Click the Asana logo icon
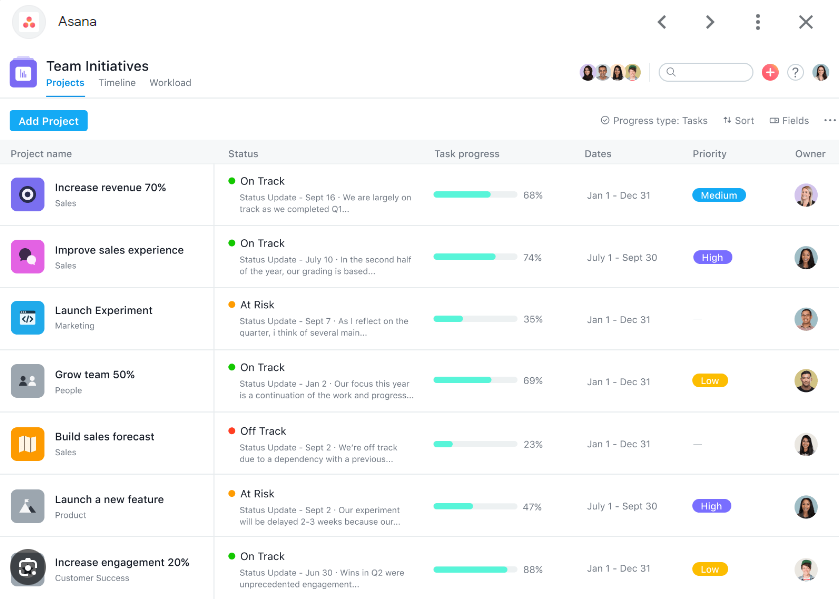This screenshot has width=839, height=604. (29, 22)
